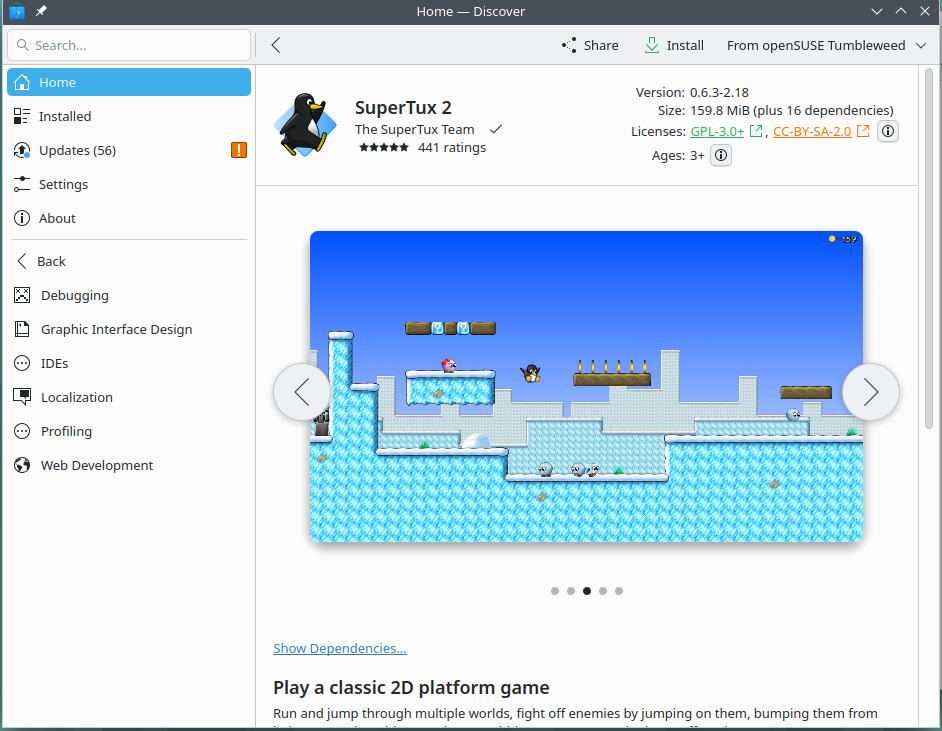This screenshot has height=731, width=942.
Task: Click the Home house icon in sidebar
Action: coord(22,82)
